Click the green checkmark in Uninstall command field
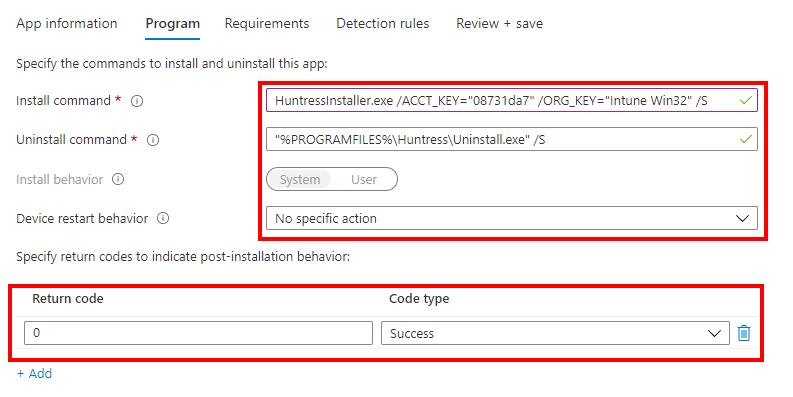This screenshot has height=397, width=793. pos(745,139)
